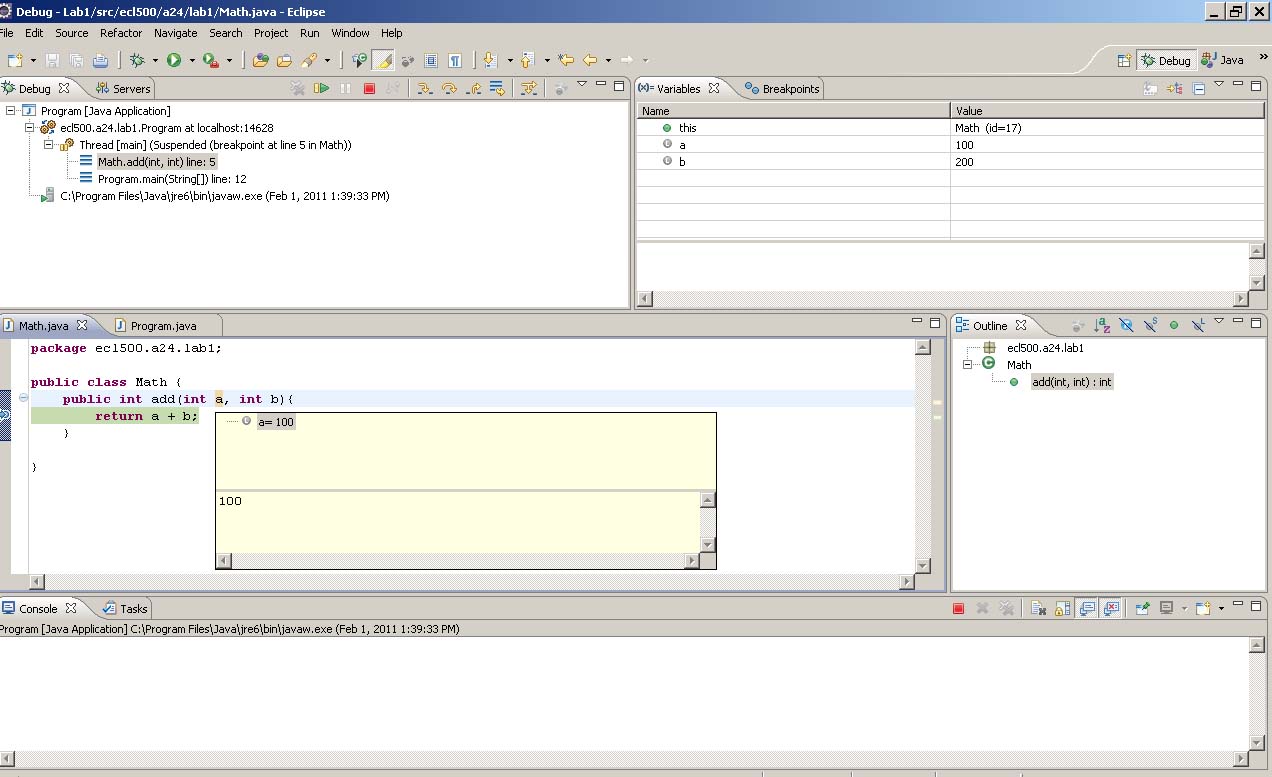Switch to Java perspective button
This screenshot has height=777, width=1272.
click(x=1223, y=60)
